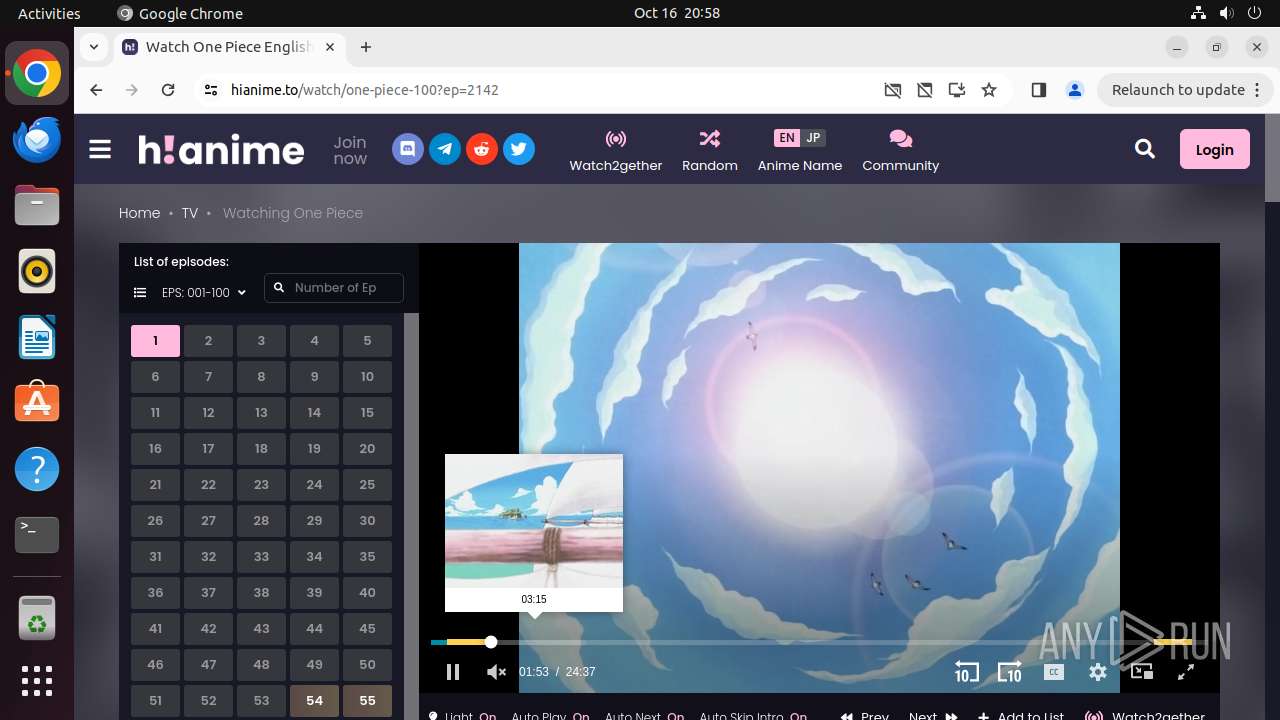
Task: Enter fullscreen video mode
Action: (x=1186, y=672)
